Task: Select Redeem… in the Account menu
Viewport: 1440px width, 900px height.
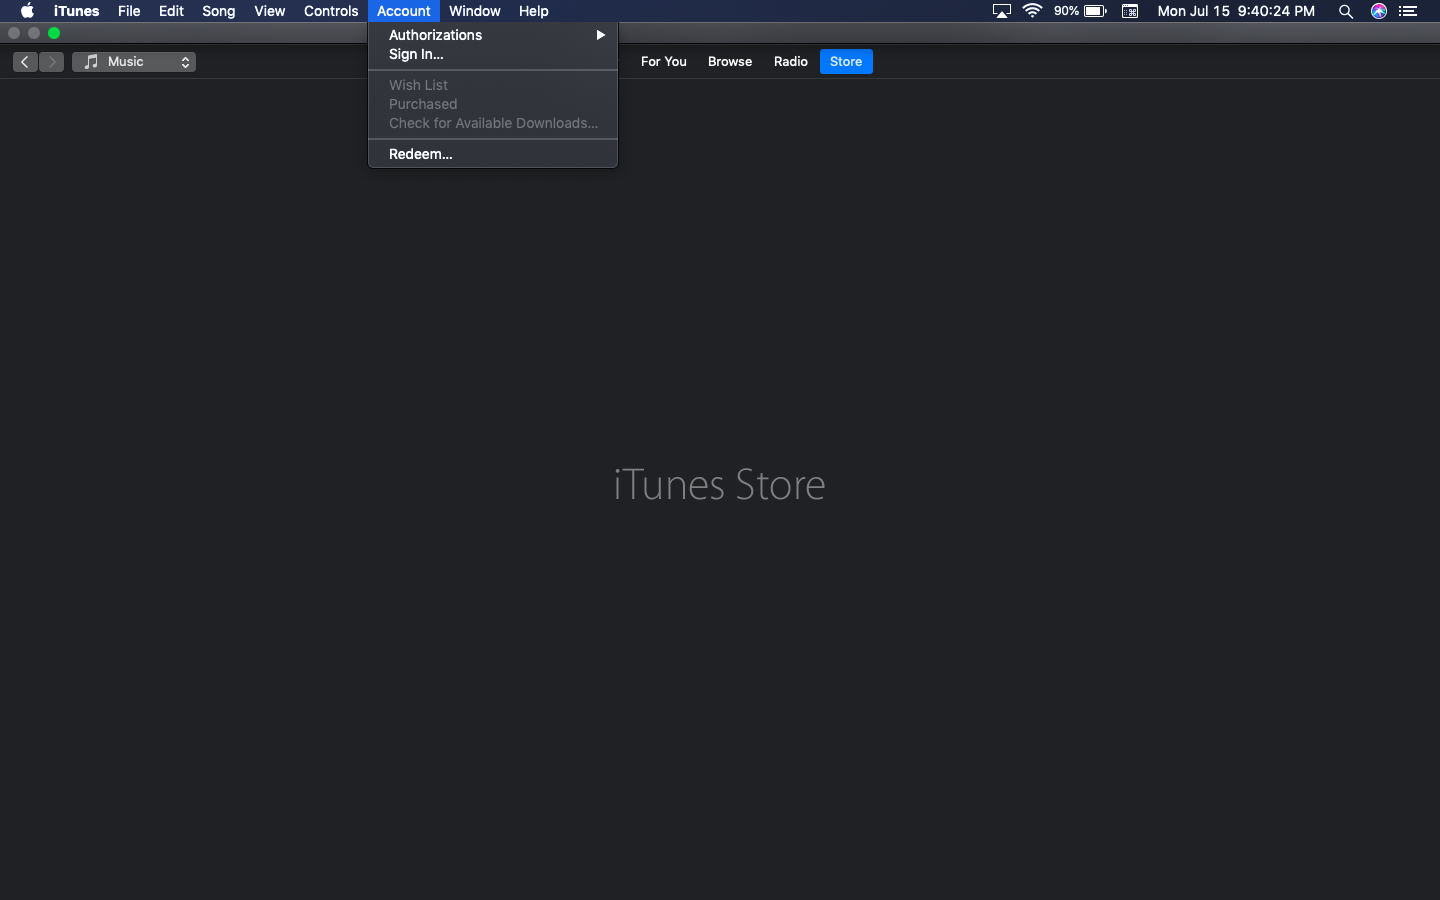Action: tap(493, 154)
